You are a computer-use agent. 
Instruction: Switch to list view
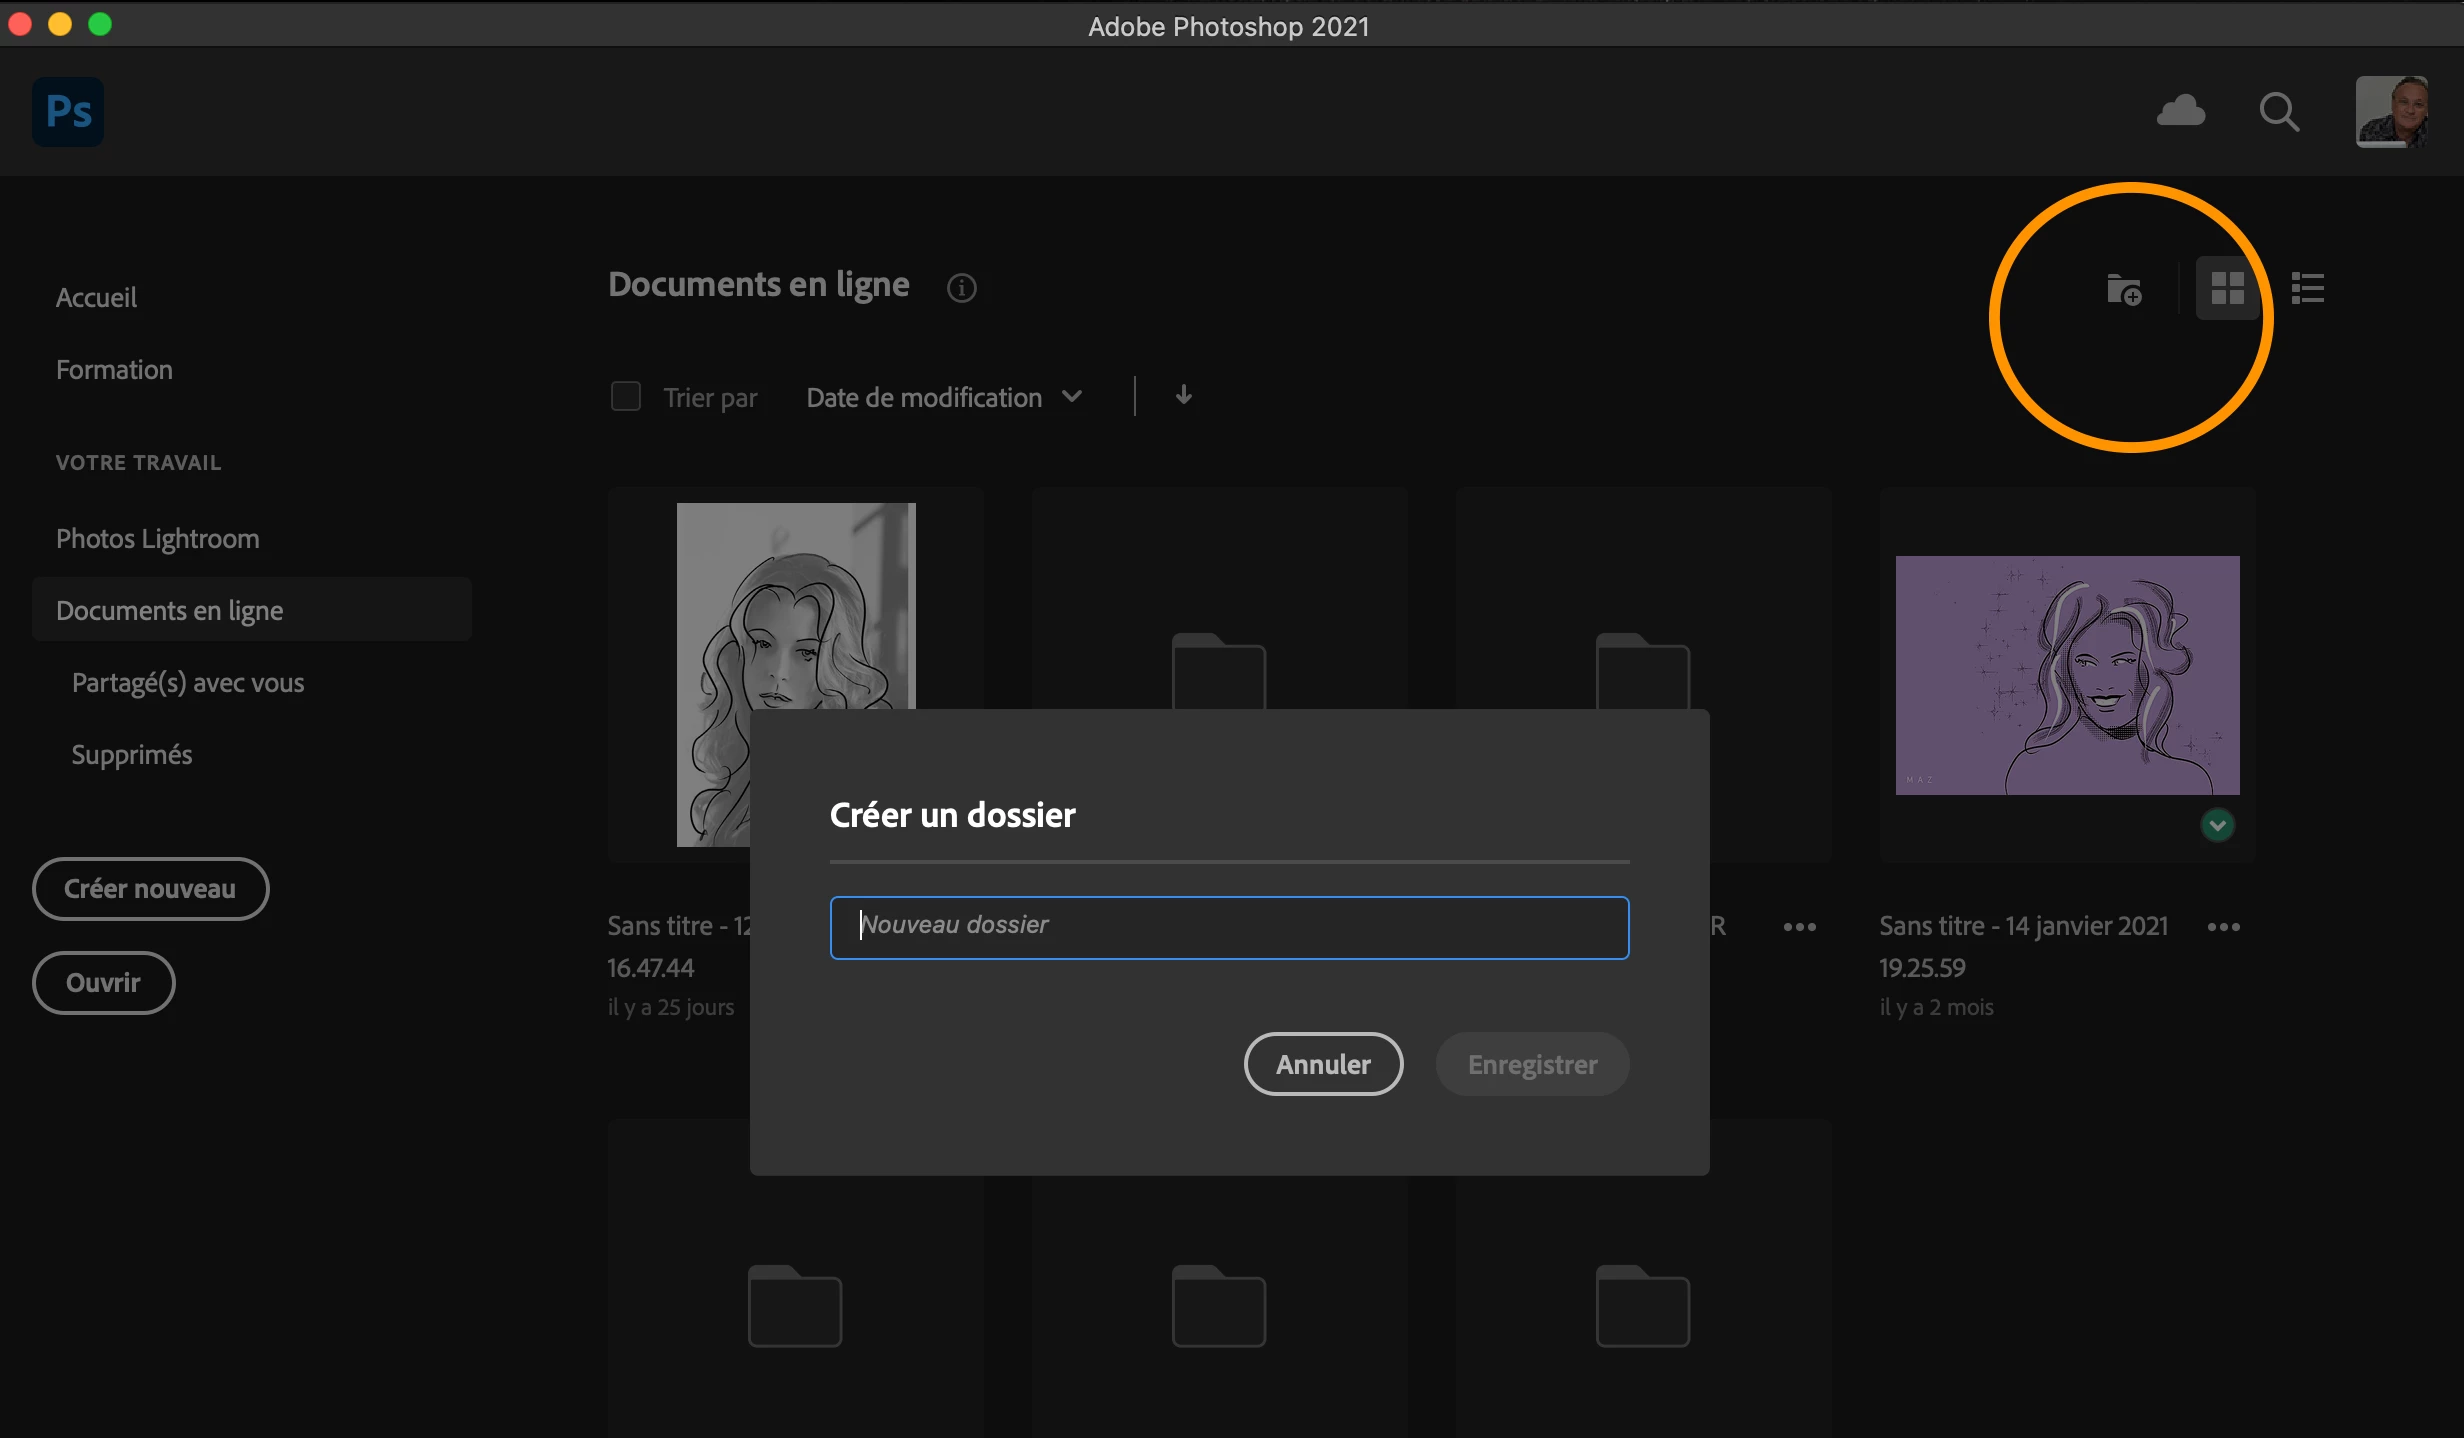pos(2307,289)
